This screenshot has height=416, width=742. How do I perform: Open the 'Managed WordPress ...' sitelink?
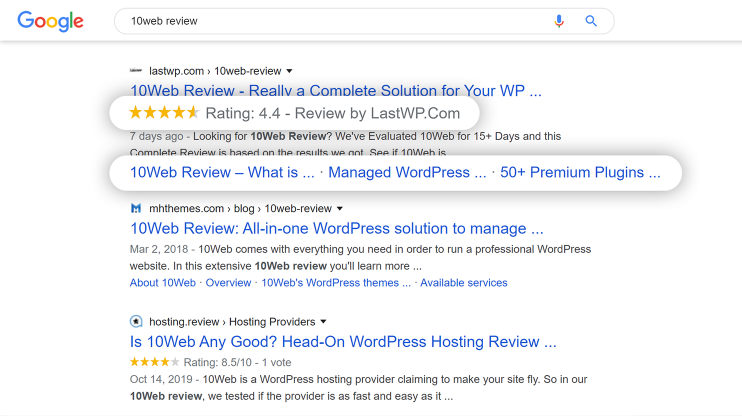[407, 172]
